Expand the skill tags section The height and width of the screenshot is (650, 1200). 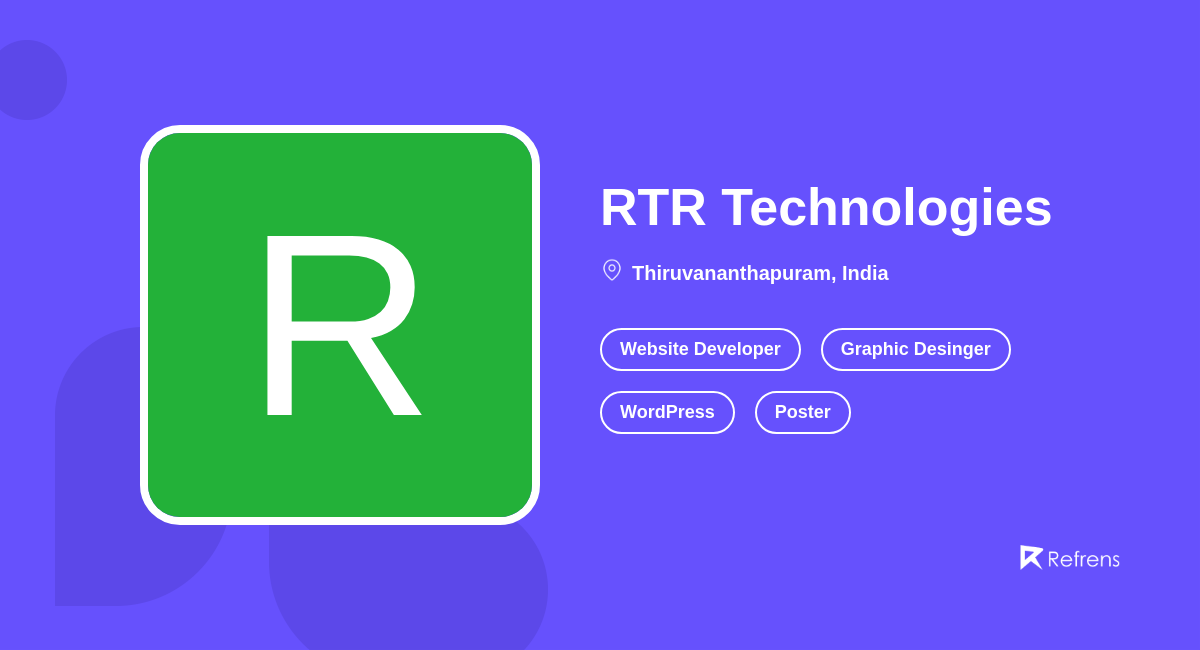click(x=805, y=380)
